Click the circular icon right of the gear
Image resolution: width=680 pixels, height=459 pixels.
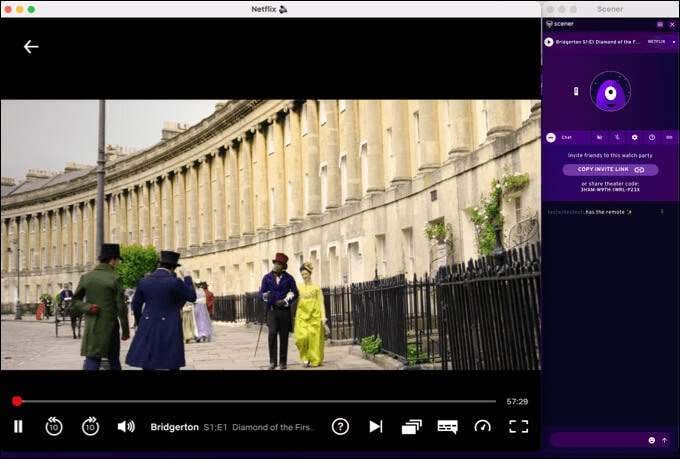652,138
